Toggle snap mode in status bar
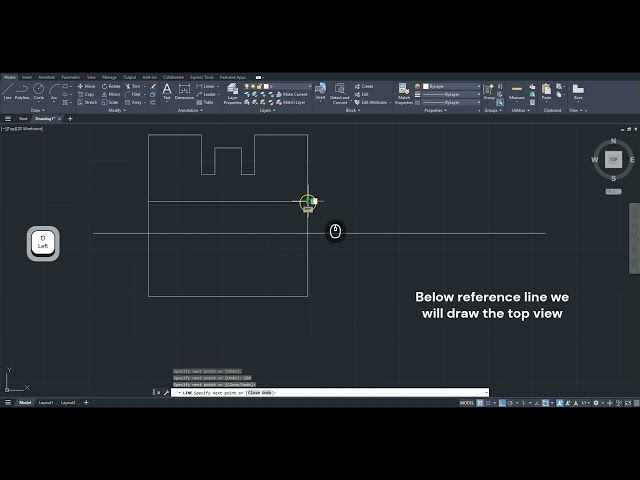The width and height of the screenshot is (640, 480). point(488,403)
